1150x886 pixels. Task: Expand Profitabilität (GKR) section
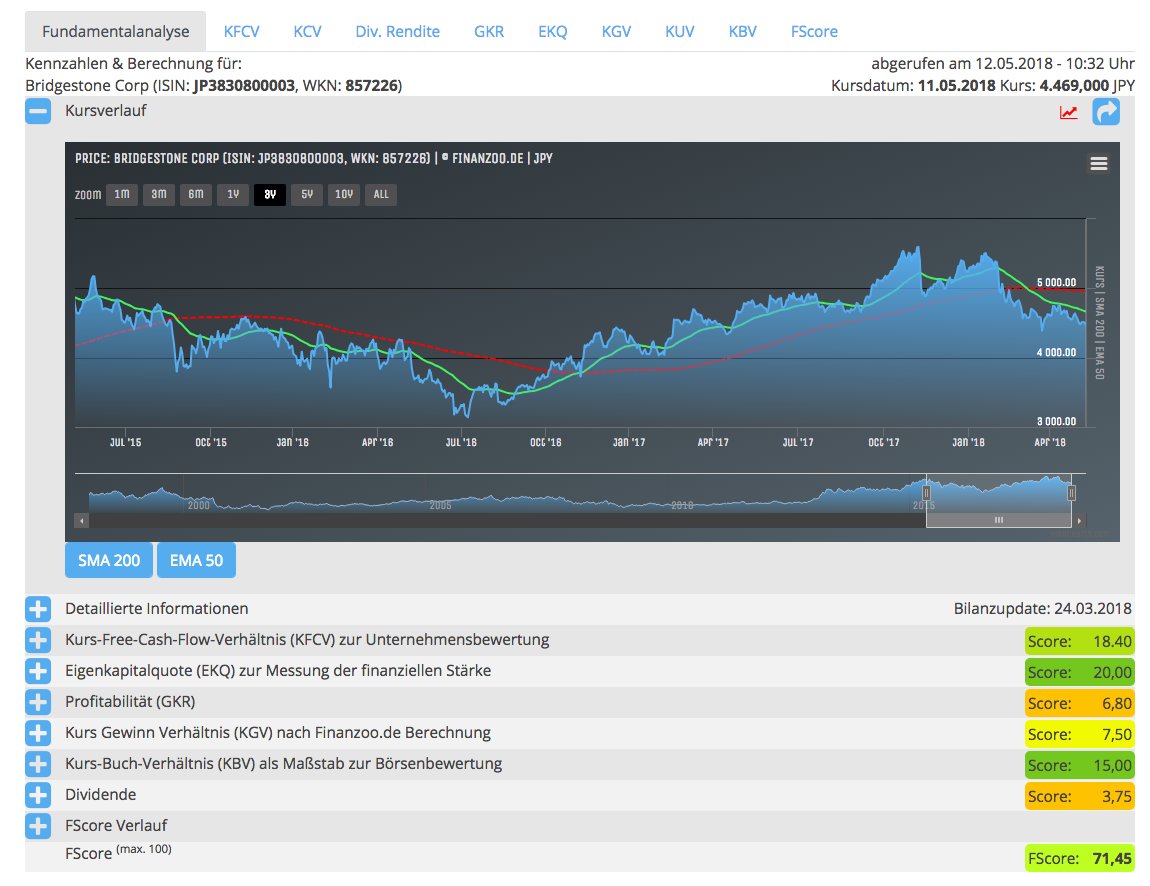[x=38, y=702]
